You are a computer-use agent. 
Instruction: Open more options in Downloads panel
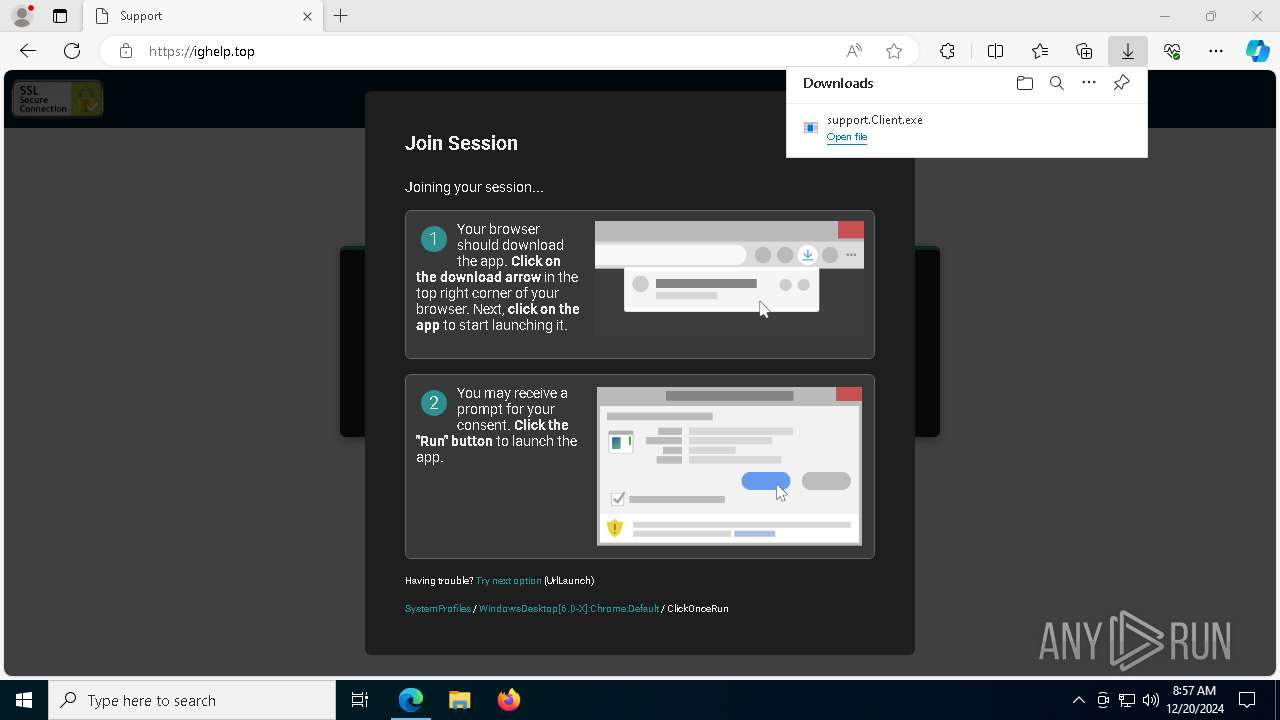[x=1089, y=83]
